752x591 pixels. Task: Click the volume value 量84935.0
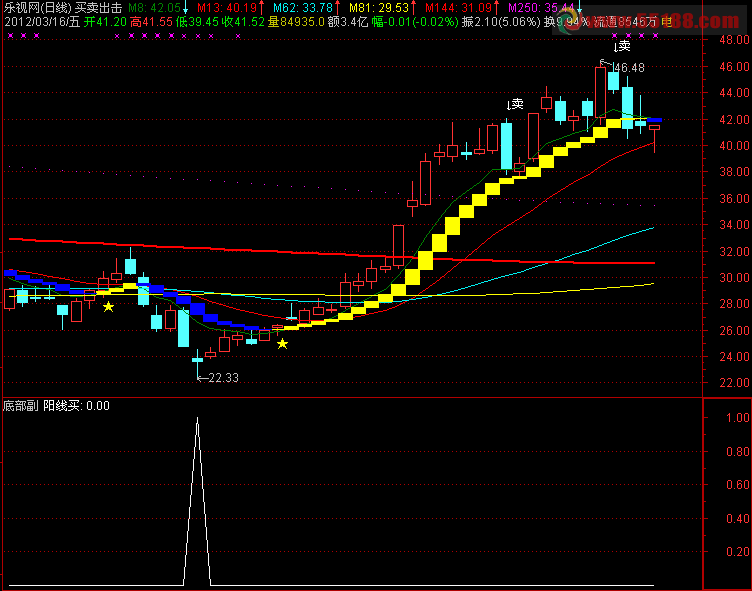pos(296,22)
